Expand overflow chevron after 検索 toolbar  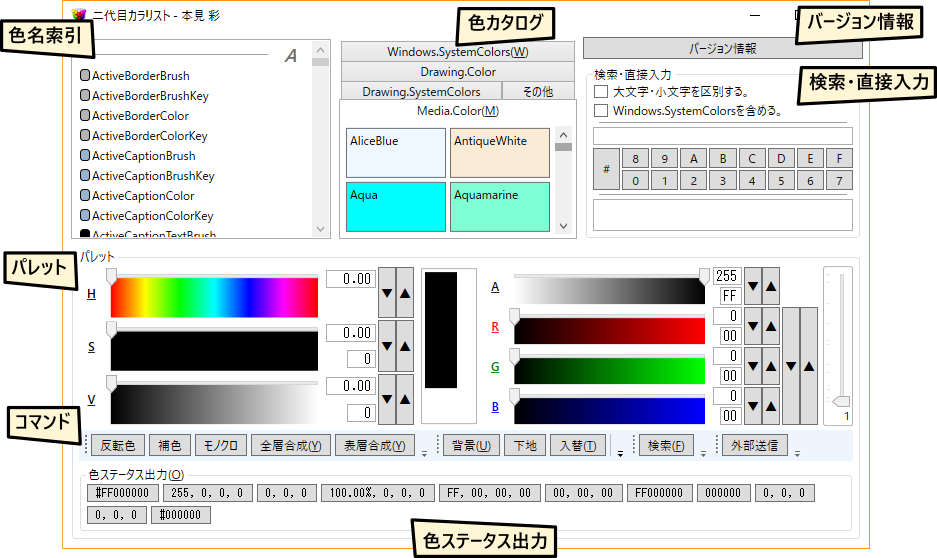tap(703, 454)
